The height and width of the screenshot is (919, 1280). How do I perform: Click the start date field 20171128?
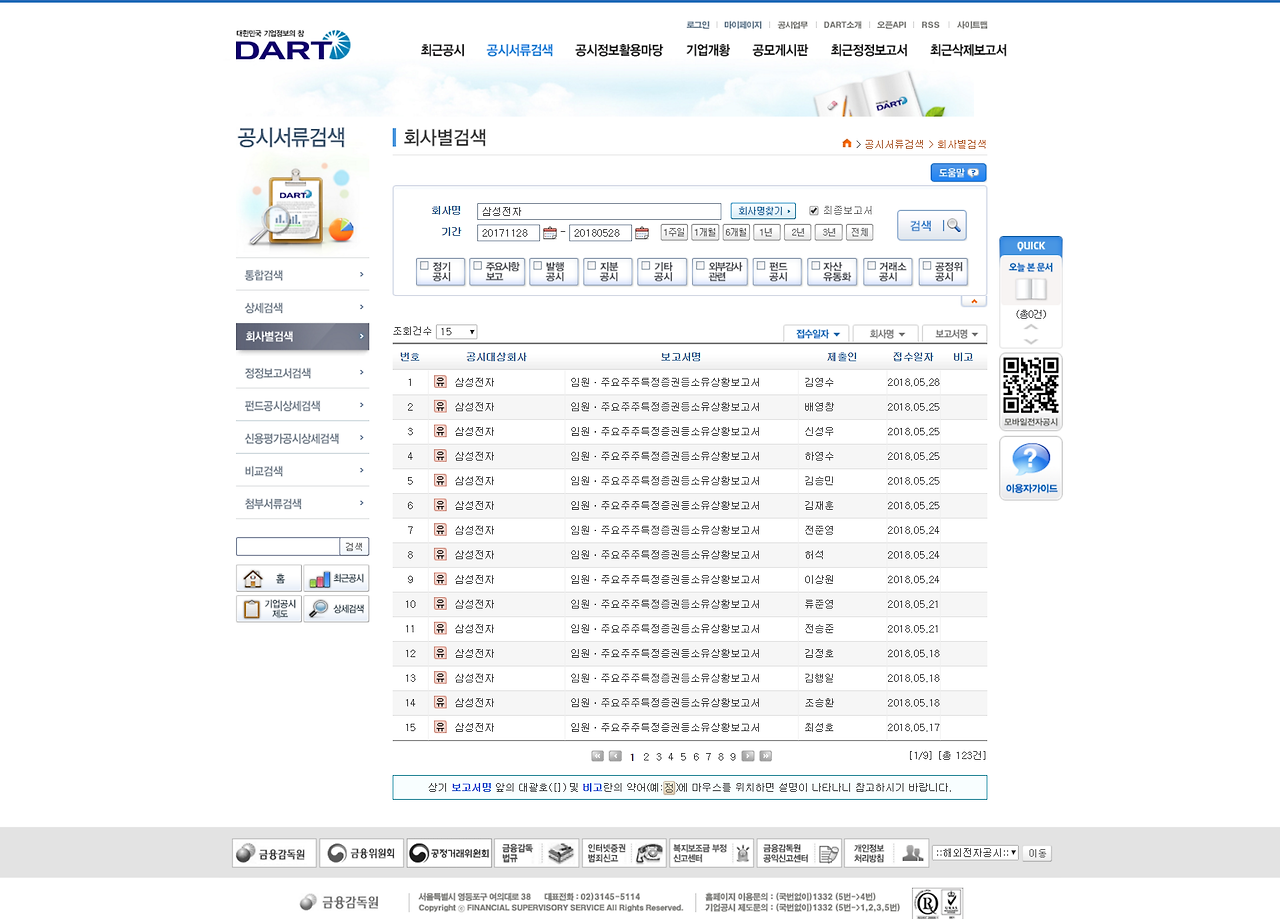point(508,233)
